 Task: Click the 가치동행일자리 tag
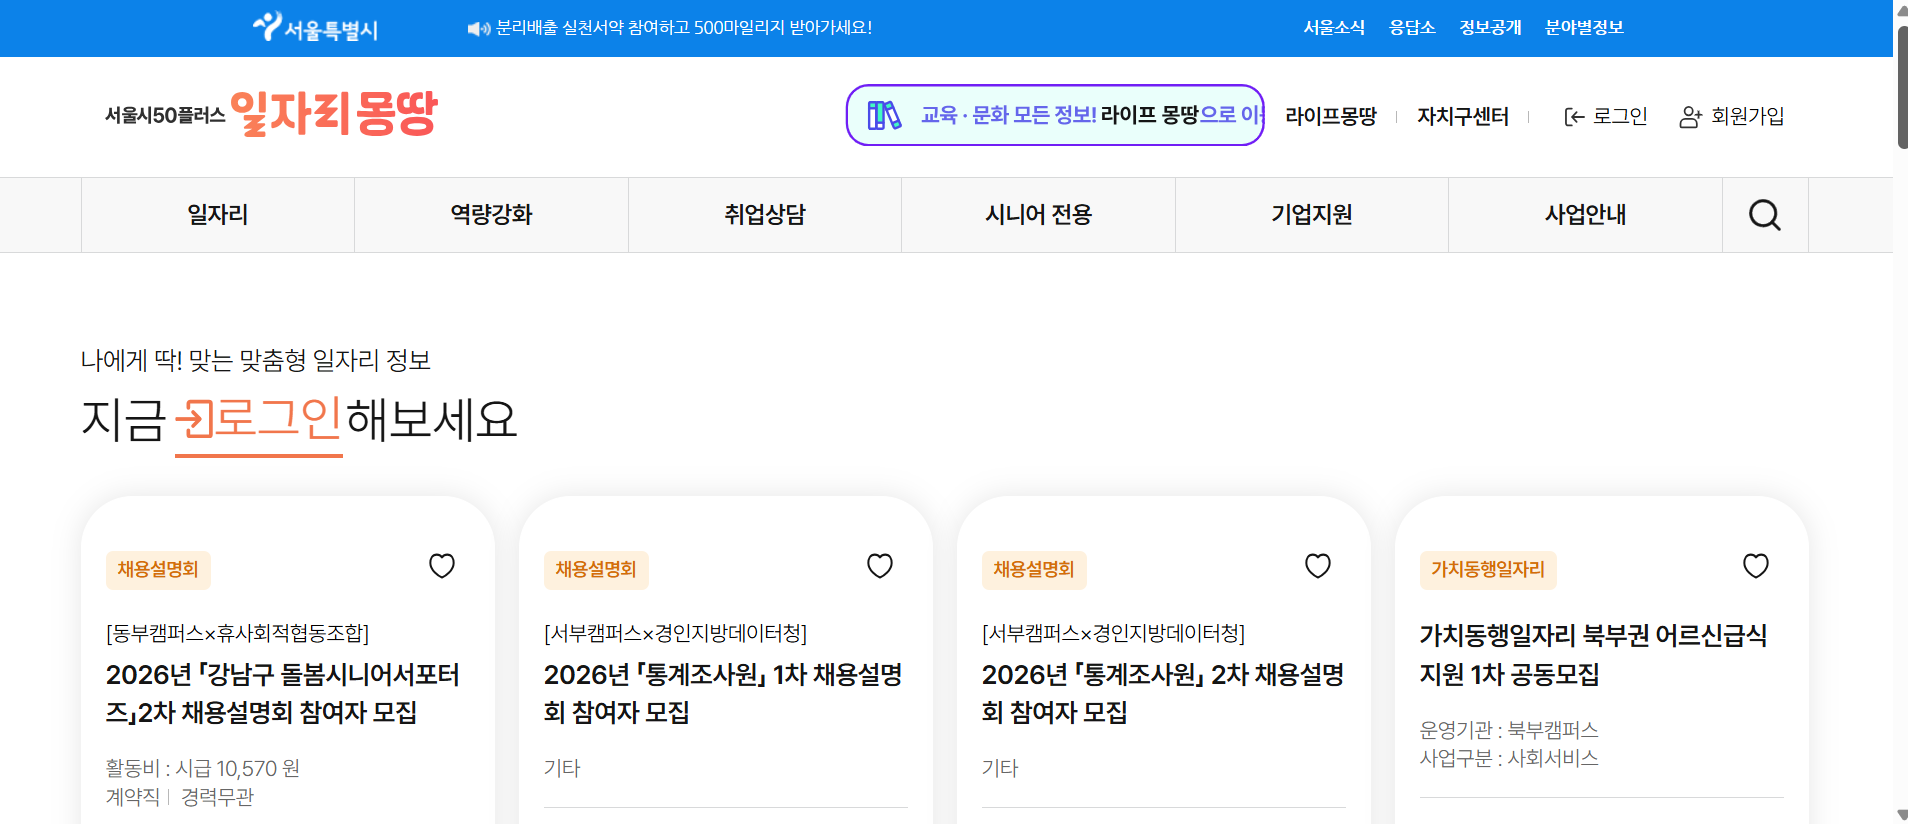(x=1488, y=570)
